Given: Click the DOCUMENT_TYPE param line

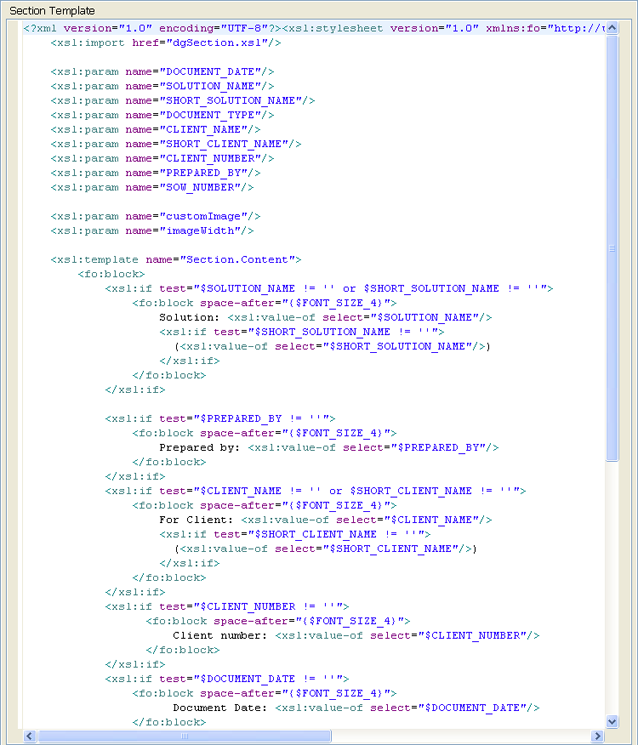Looking at the screenshot, I should 162,115.
